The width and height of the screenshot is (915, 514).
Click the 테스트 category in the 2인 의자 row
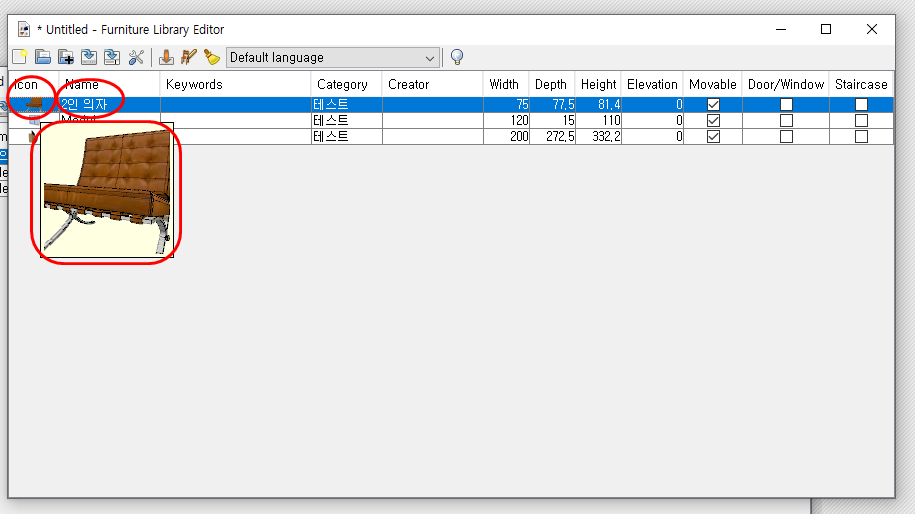pos(347,104)
